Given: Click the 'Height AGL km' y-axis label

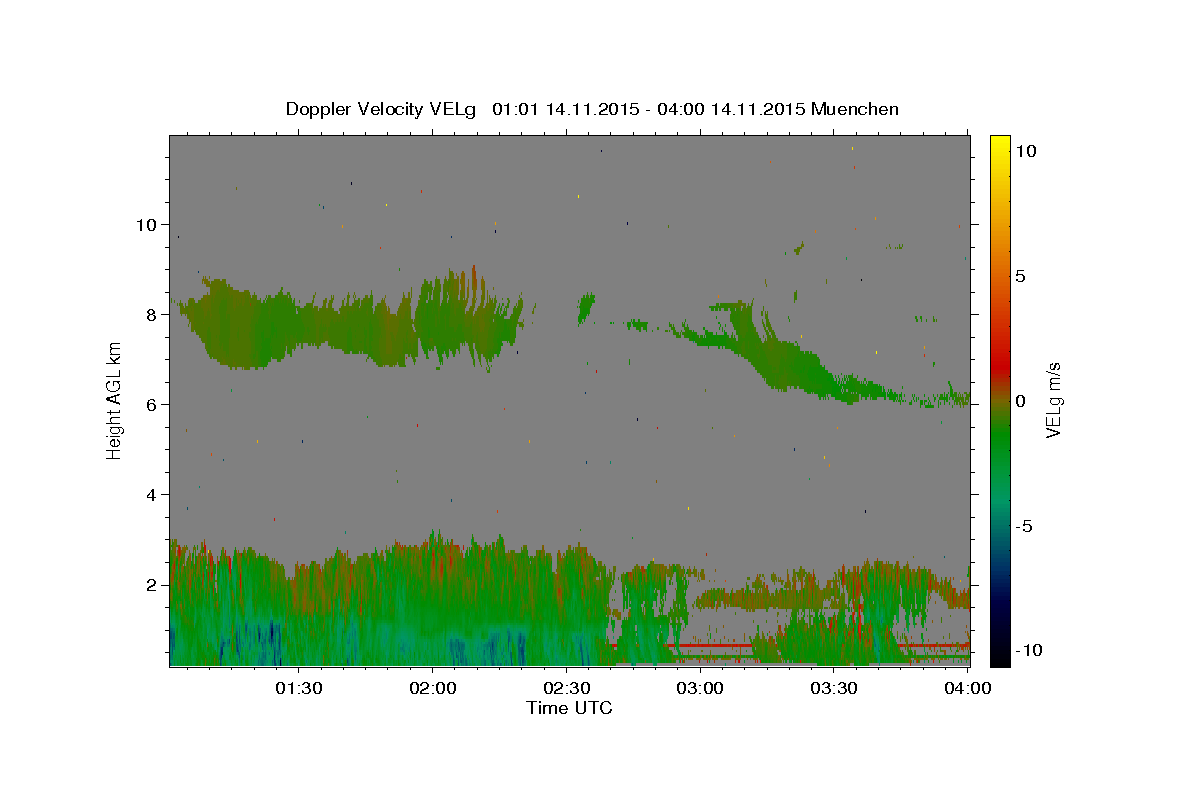Looking at the screenshot, I should pos(114,400).
